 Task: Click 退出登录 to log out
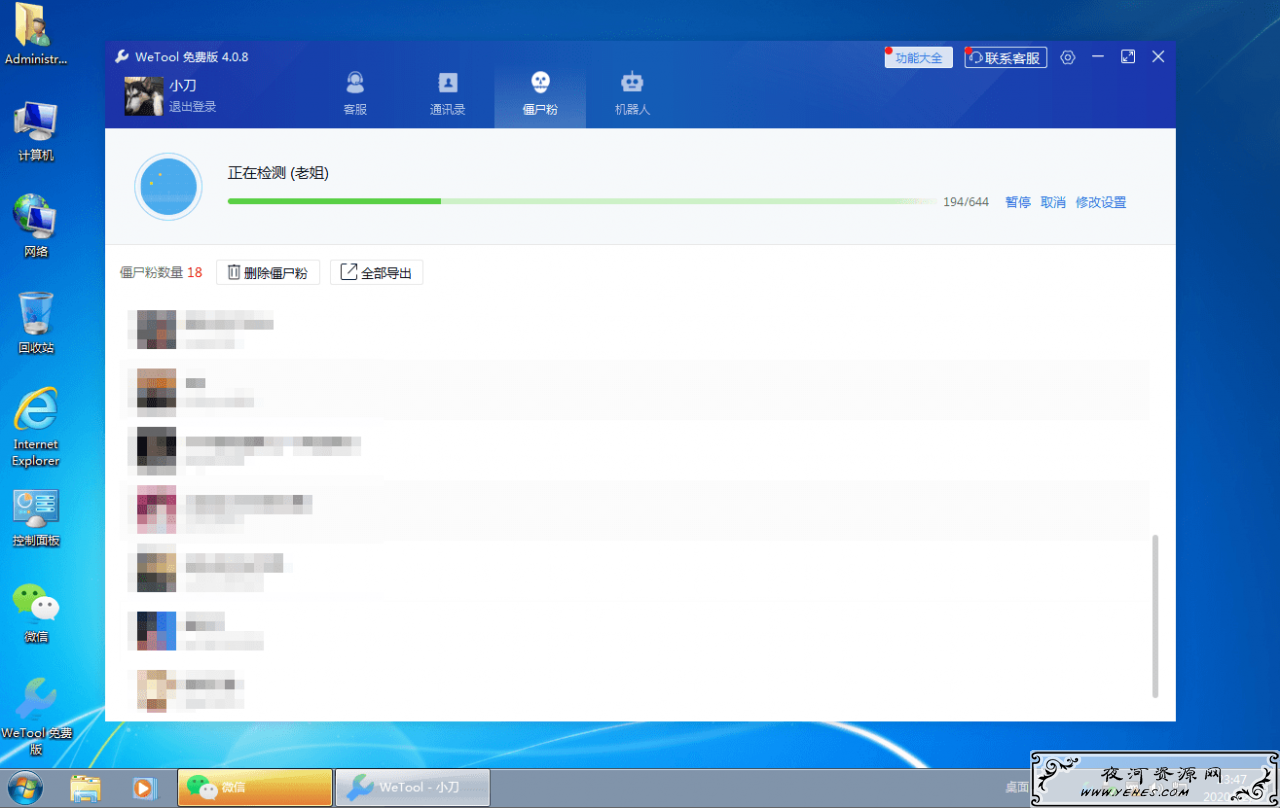tap(192, 107)
